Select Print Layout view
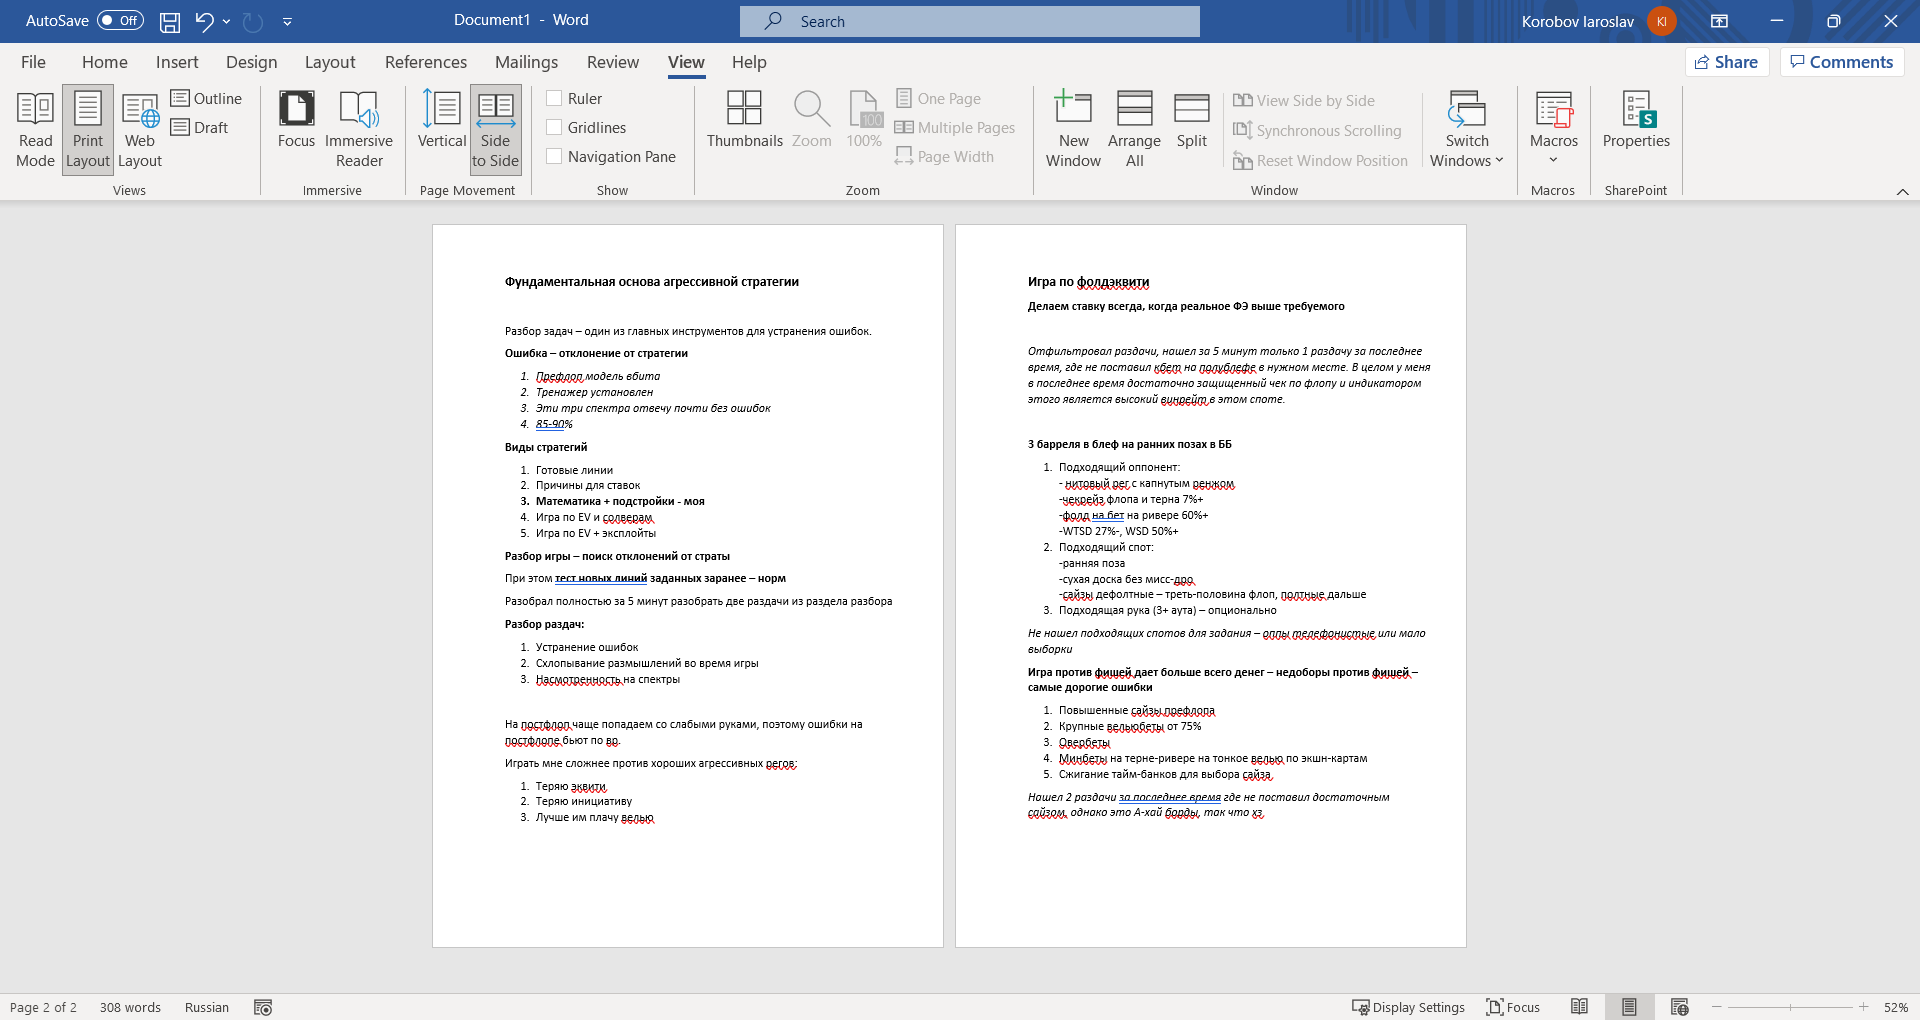This screenshot has width=1920, height=1020. pos(88,130)
